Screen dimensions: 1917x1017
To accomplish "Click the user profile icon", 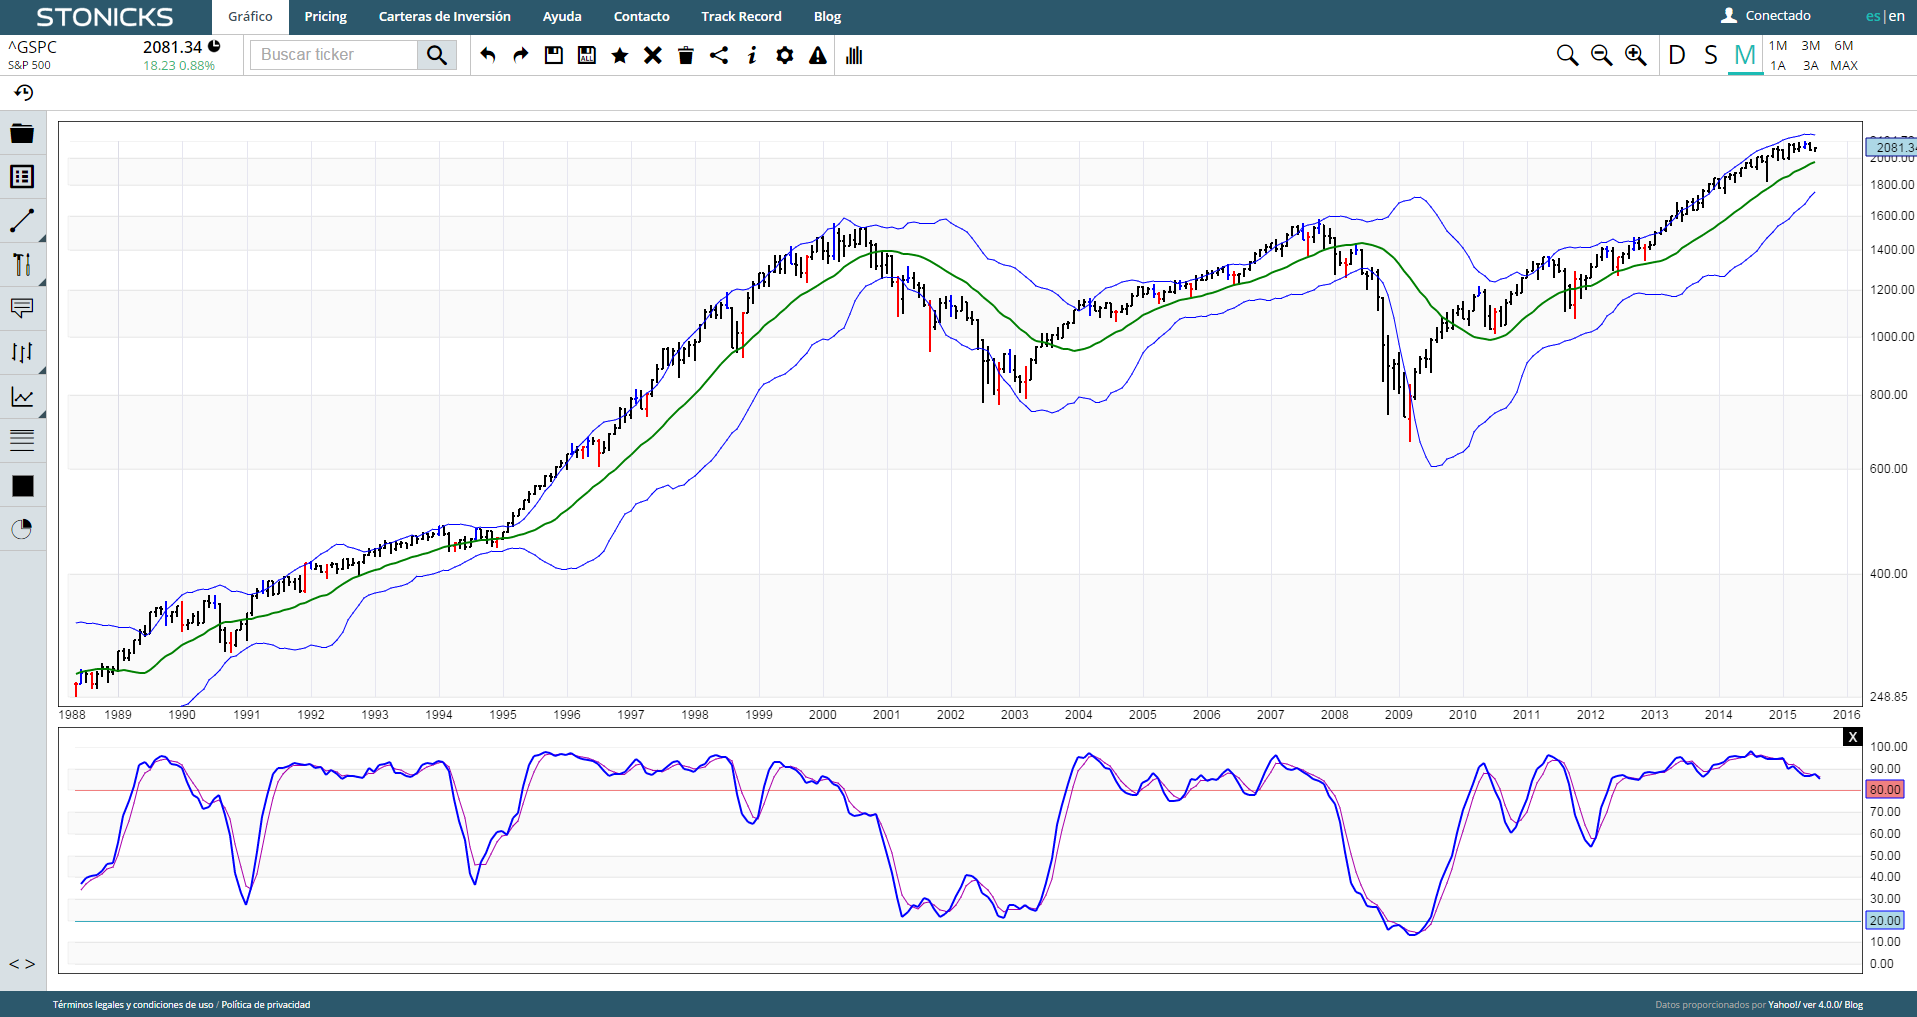I will (1729, 16).
